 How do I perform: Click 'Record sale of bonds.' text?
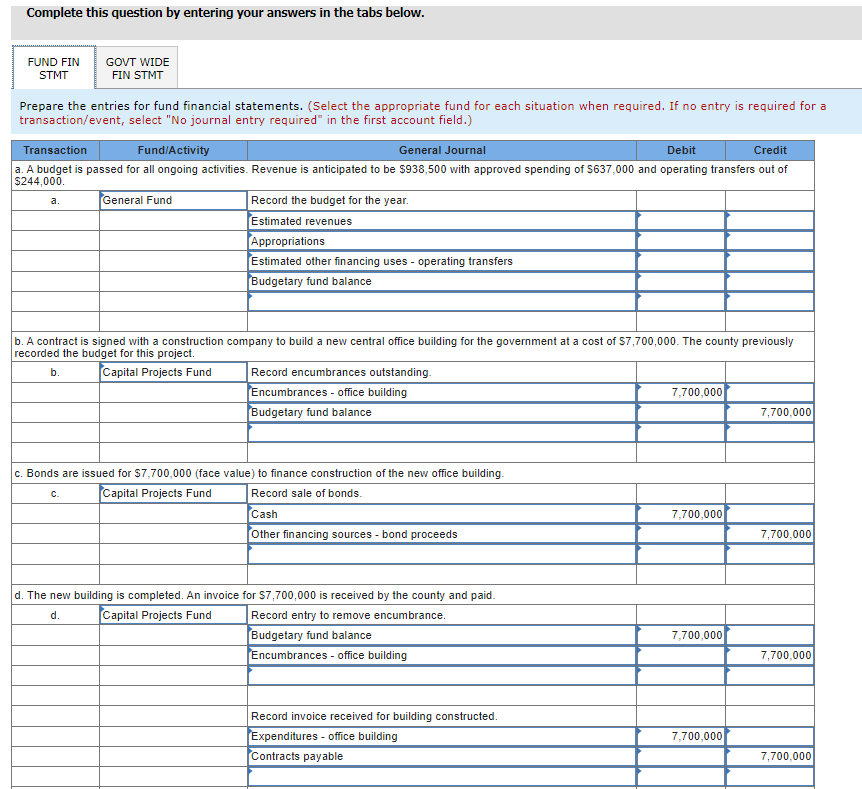[x=306, y=493]
